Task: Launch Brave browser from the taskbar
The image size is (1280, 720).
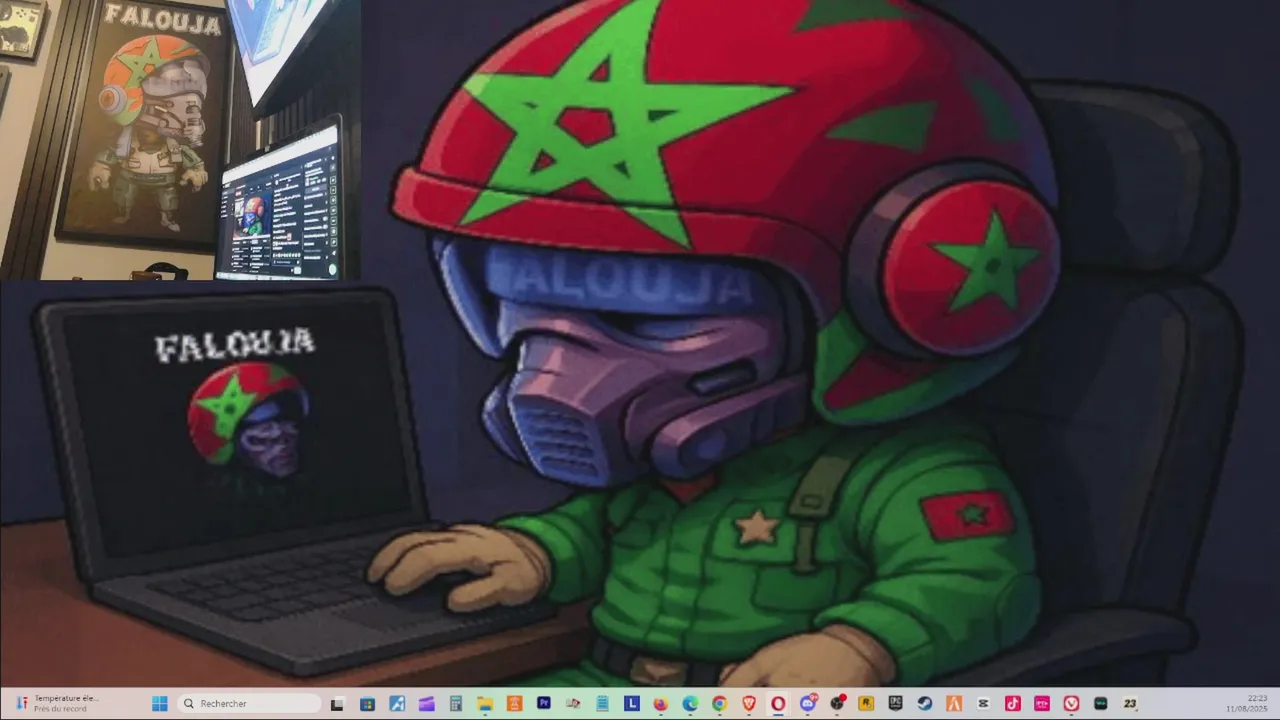Action: (x=749, y=703)
